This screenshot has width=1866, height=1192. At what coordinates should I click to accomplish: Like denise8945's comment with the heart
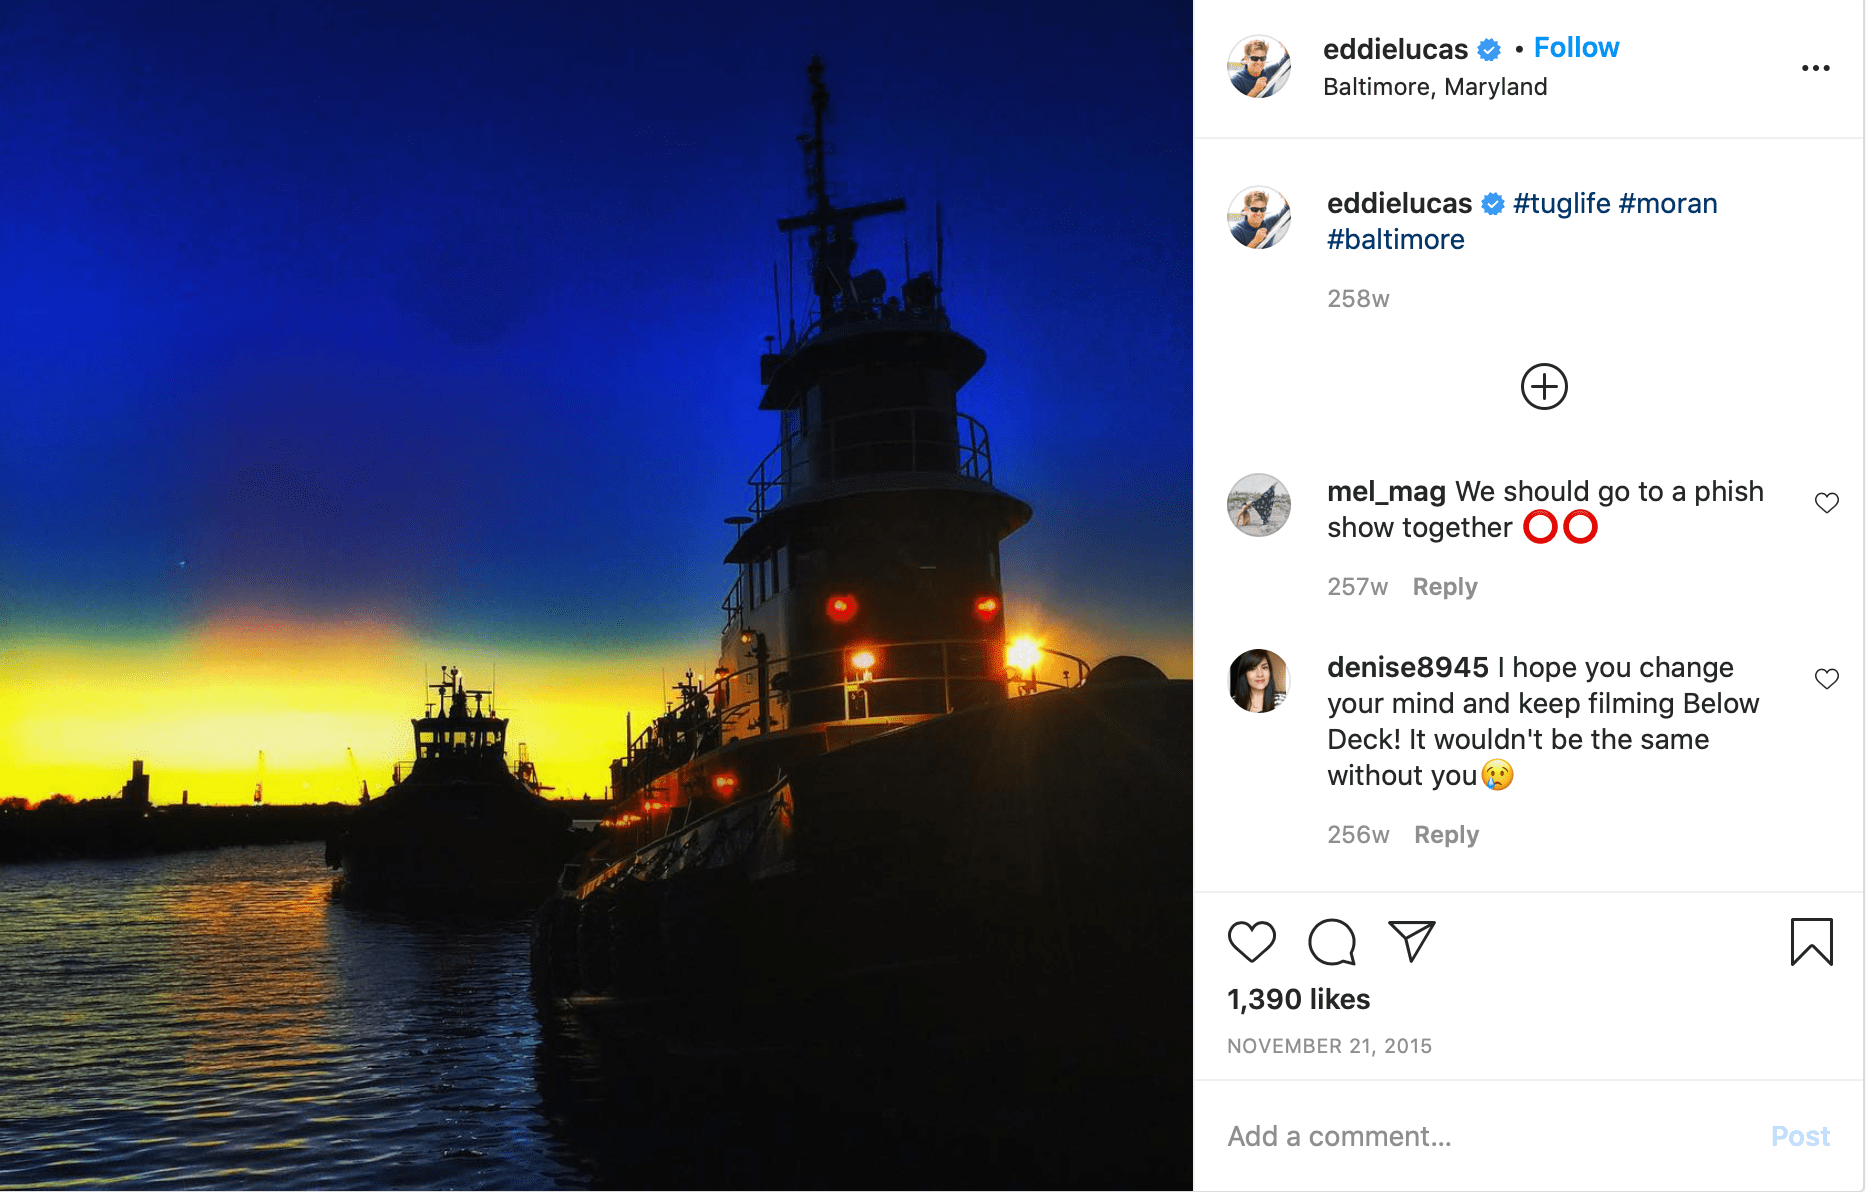click(1827, 678)
